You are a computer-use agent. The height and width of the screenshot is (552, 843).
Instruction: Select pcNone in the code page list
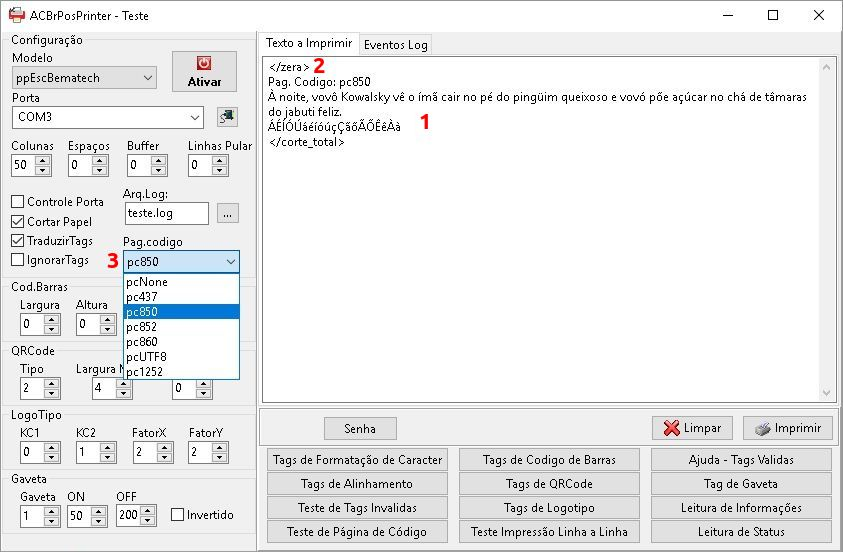coord(181,282)
